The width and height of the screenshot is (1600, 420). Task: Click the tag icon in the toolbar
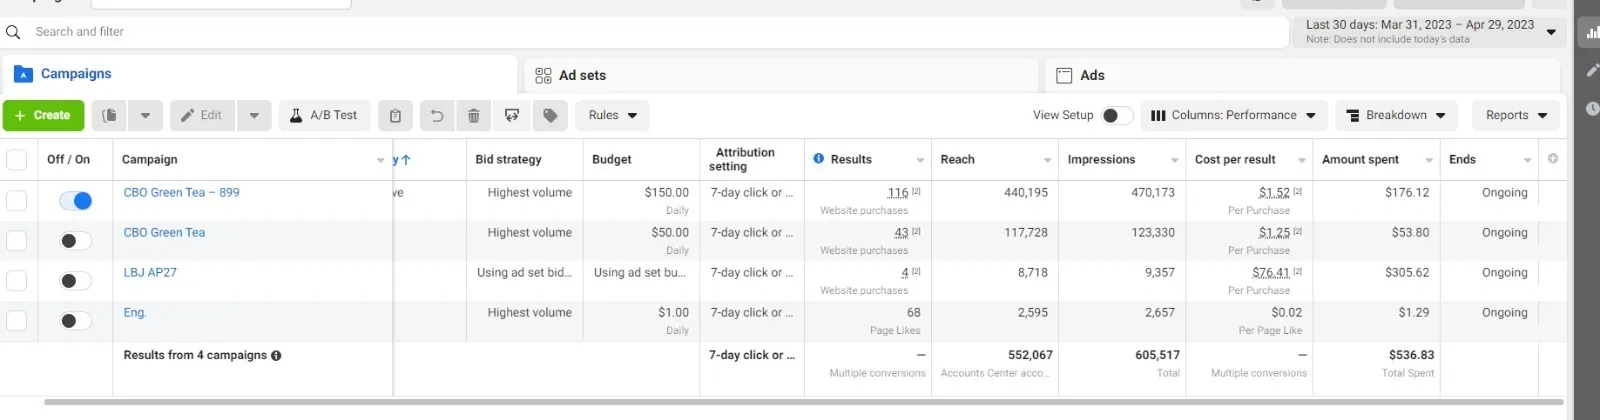(550, 116)
